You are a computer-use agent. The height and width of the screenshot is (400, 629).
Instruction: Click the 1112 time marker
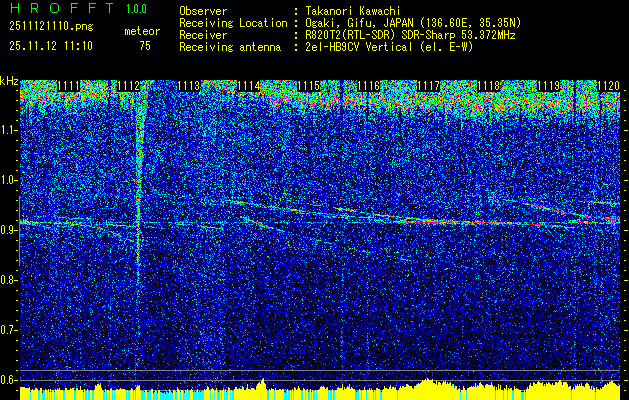coord(128,86)
